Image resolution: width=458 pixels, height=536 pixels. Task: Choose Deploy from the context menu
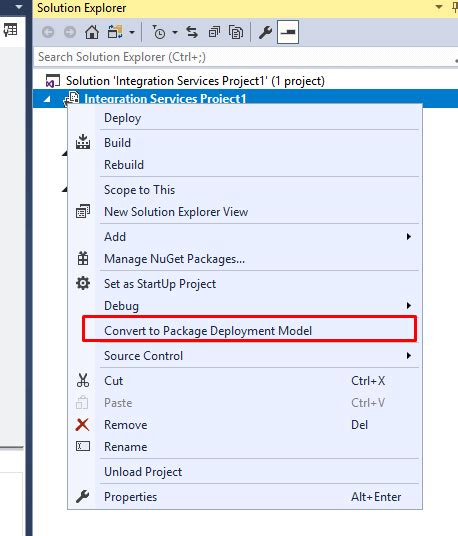click(x=245, y=118)
